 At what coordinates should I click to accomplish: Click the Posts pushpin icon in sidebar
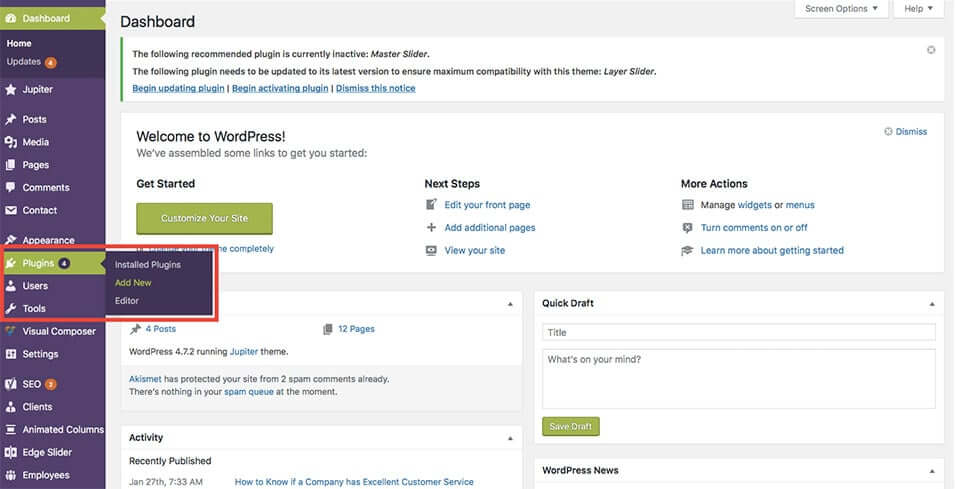[x=10, y=119]
